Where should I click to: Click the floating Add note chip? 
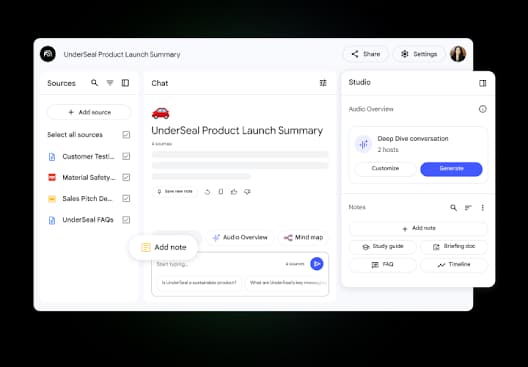click(164, 247)
